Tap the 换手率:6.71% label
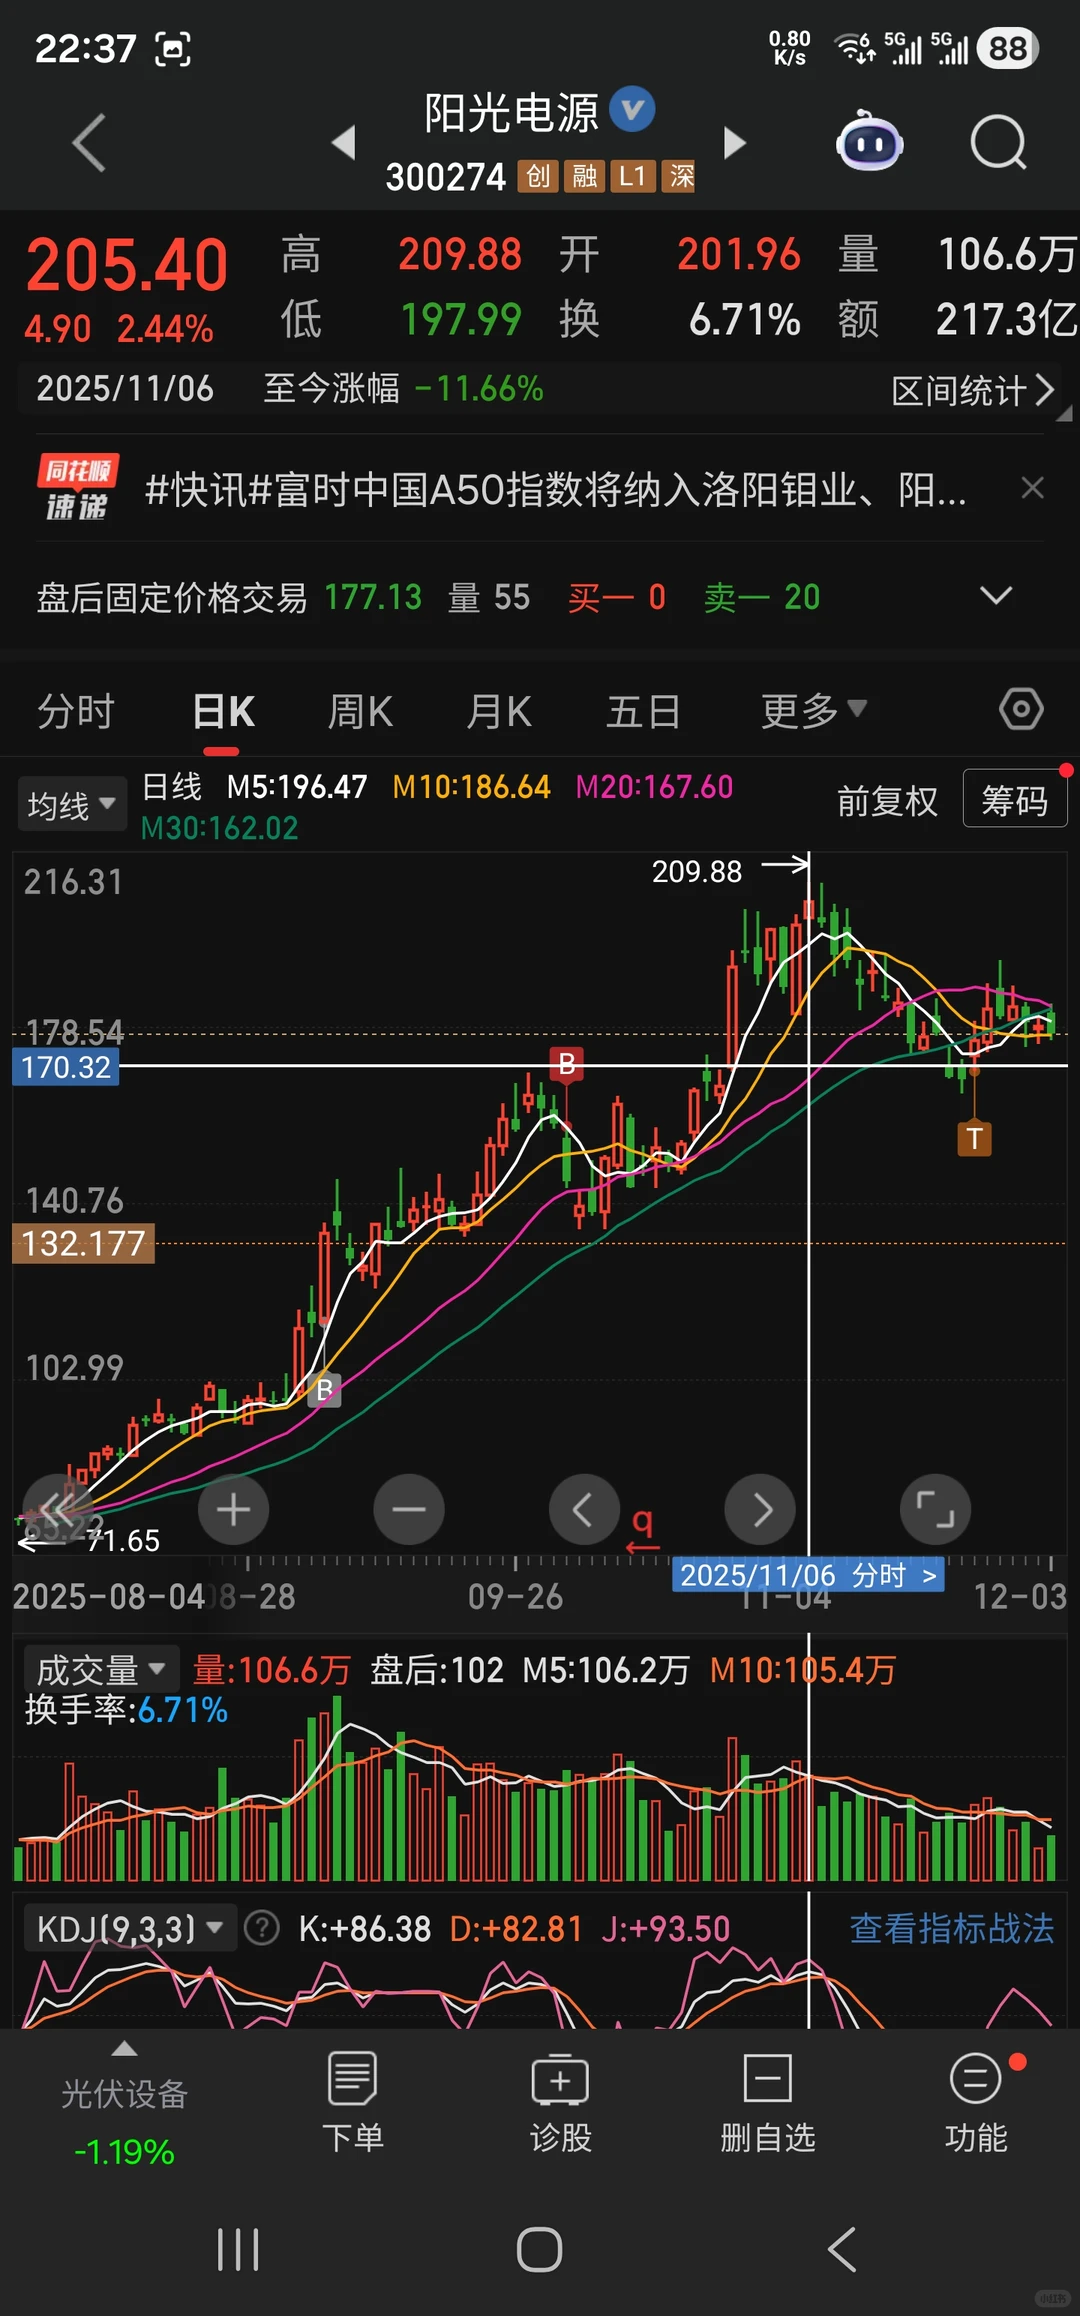The height and width of the screenshot is (2316, 1080). click(126, 1710)
